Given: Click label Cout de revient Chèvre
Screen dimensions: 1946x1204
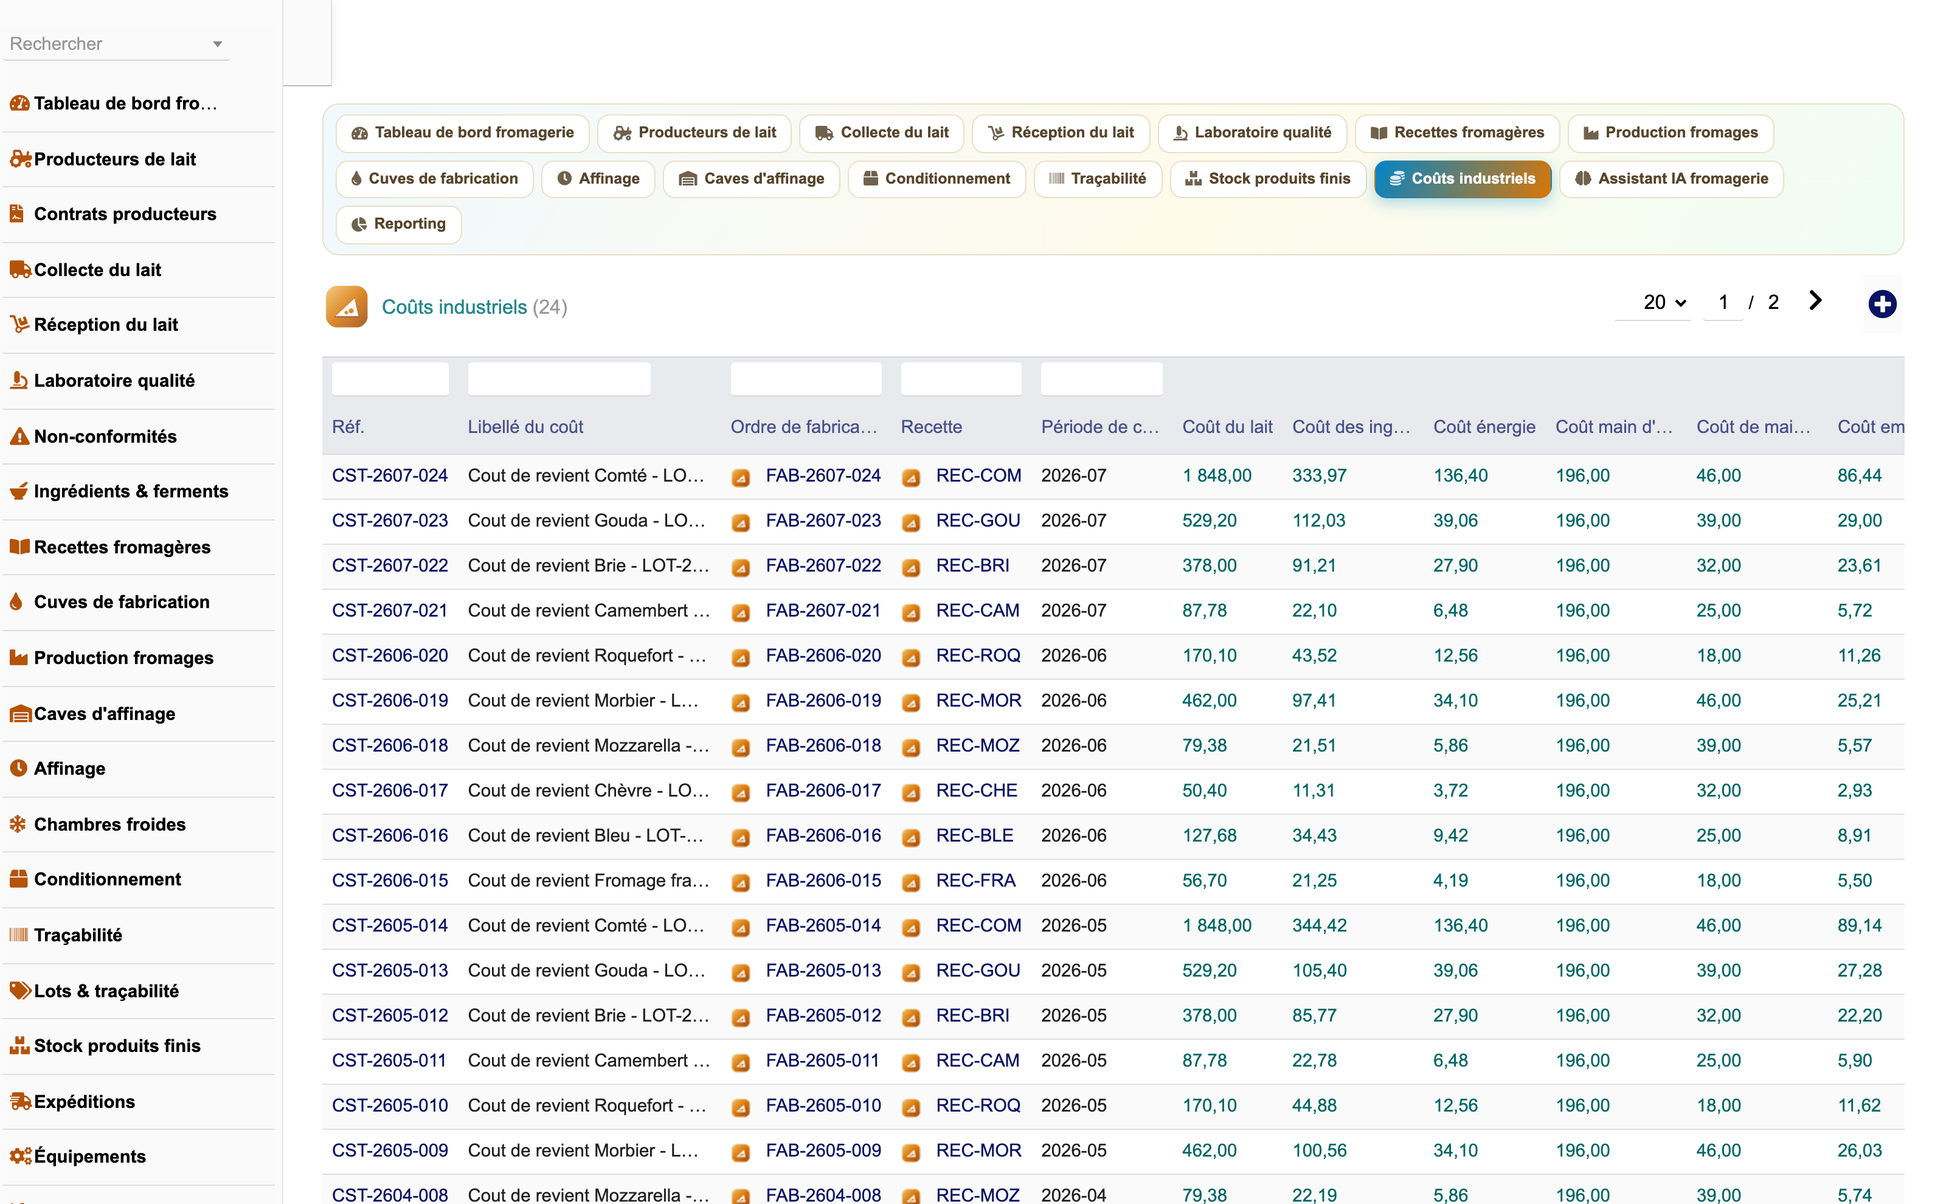Looking at the screenshot, I should pyautogui.click(x=588, y=791).
